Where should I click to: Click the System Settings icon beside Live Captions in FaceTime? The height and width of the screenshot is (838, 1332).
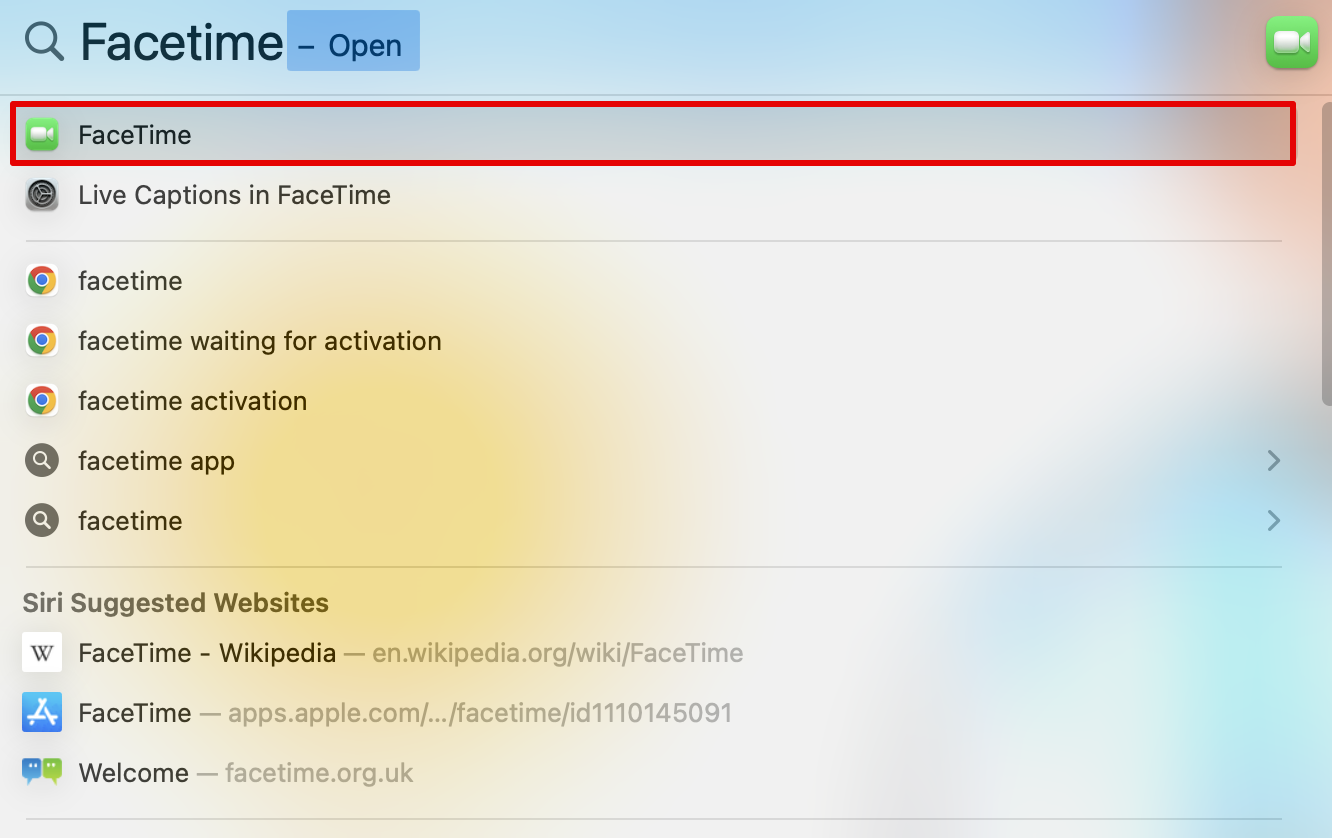(42, 194)
